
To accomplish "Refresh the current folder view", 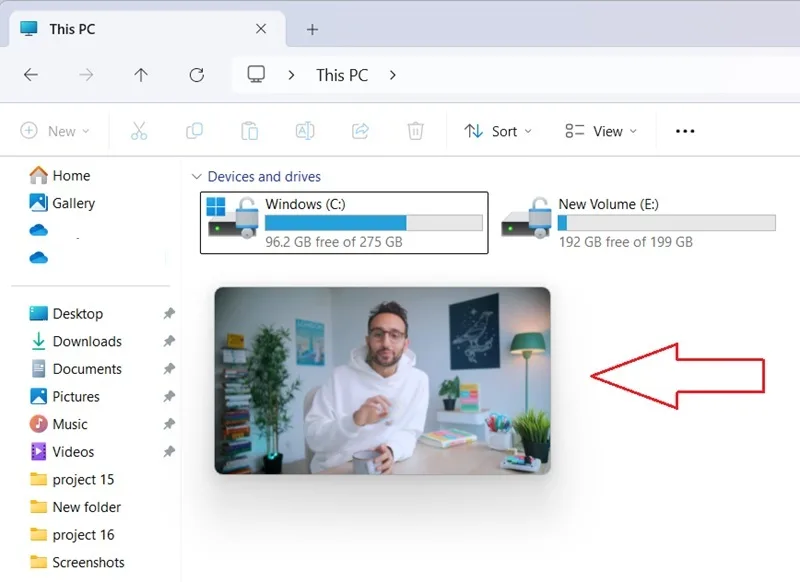I will (196, 75).
